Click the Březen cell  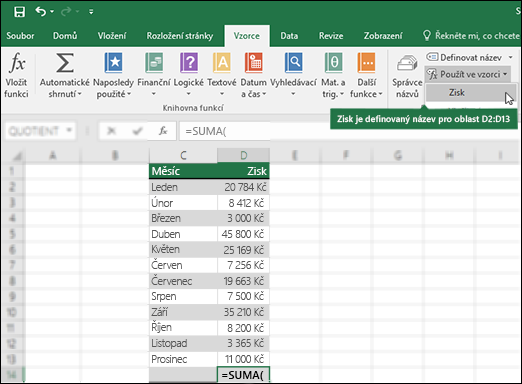coord(183,218)
